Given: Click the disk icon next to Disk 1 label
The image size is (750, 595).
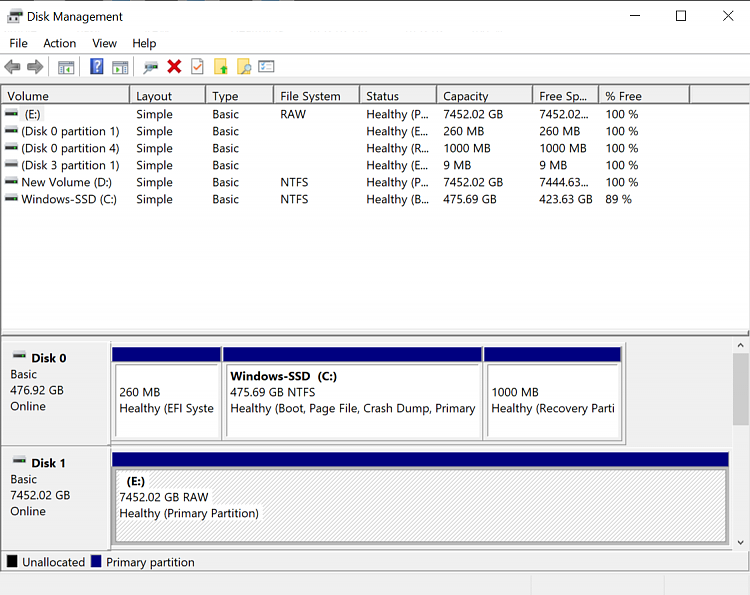Looking at the screenshot, I should coord(19,461).
